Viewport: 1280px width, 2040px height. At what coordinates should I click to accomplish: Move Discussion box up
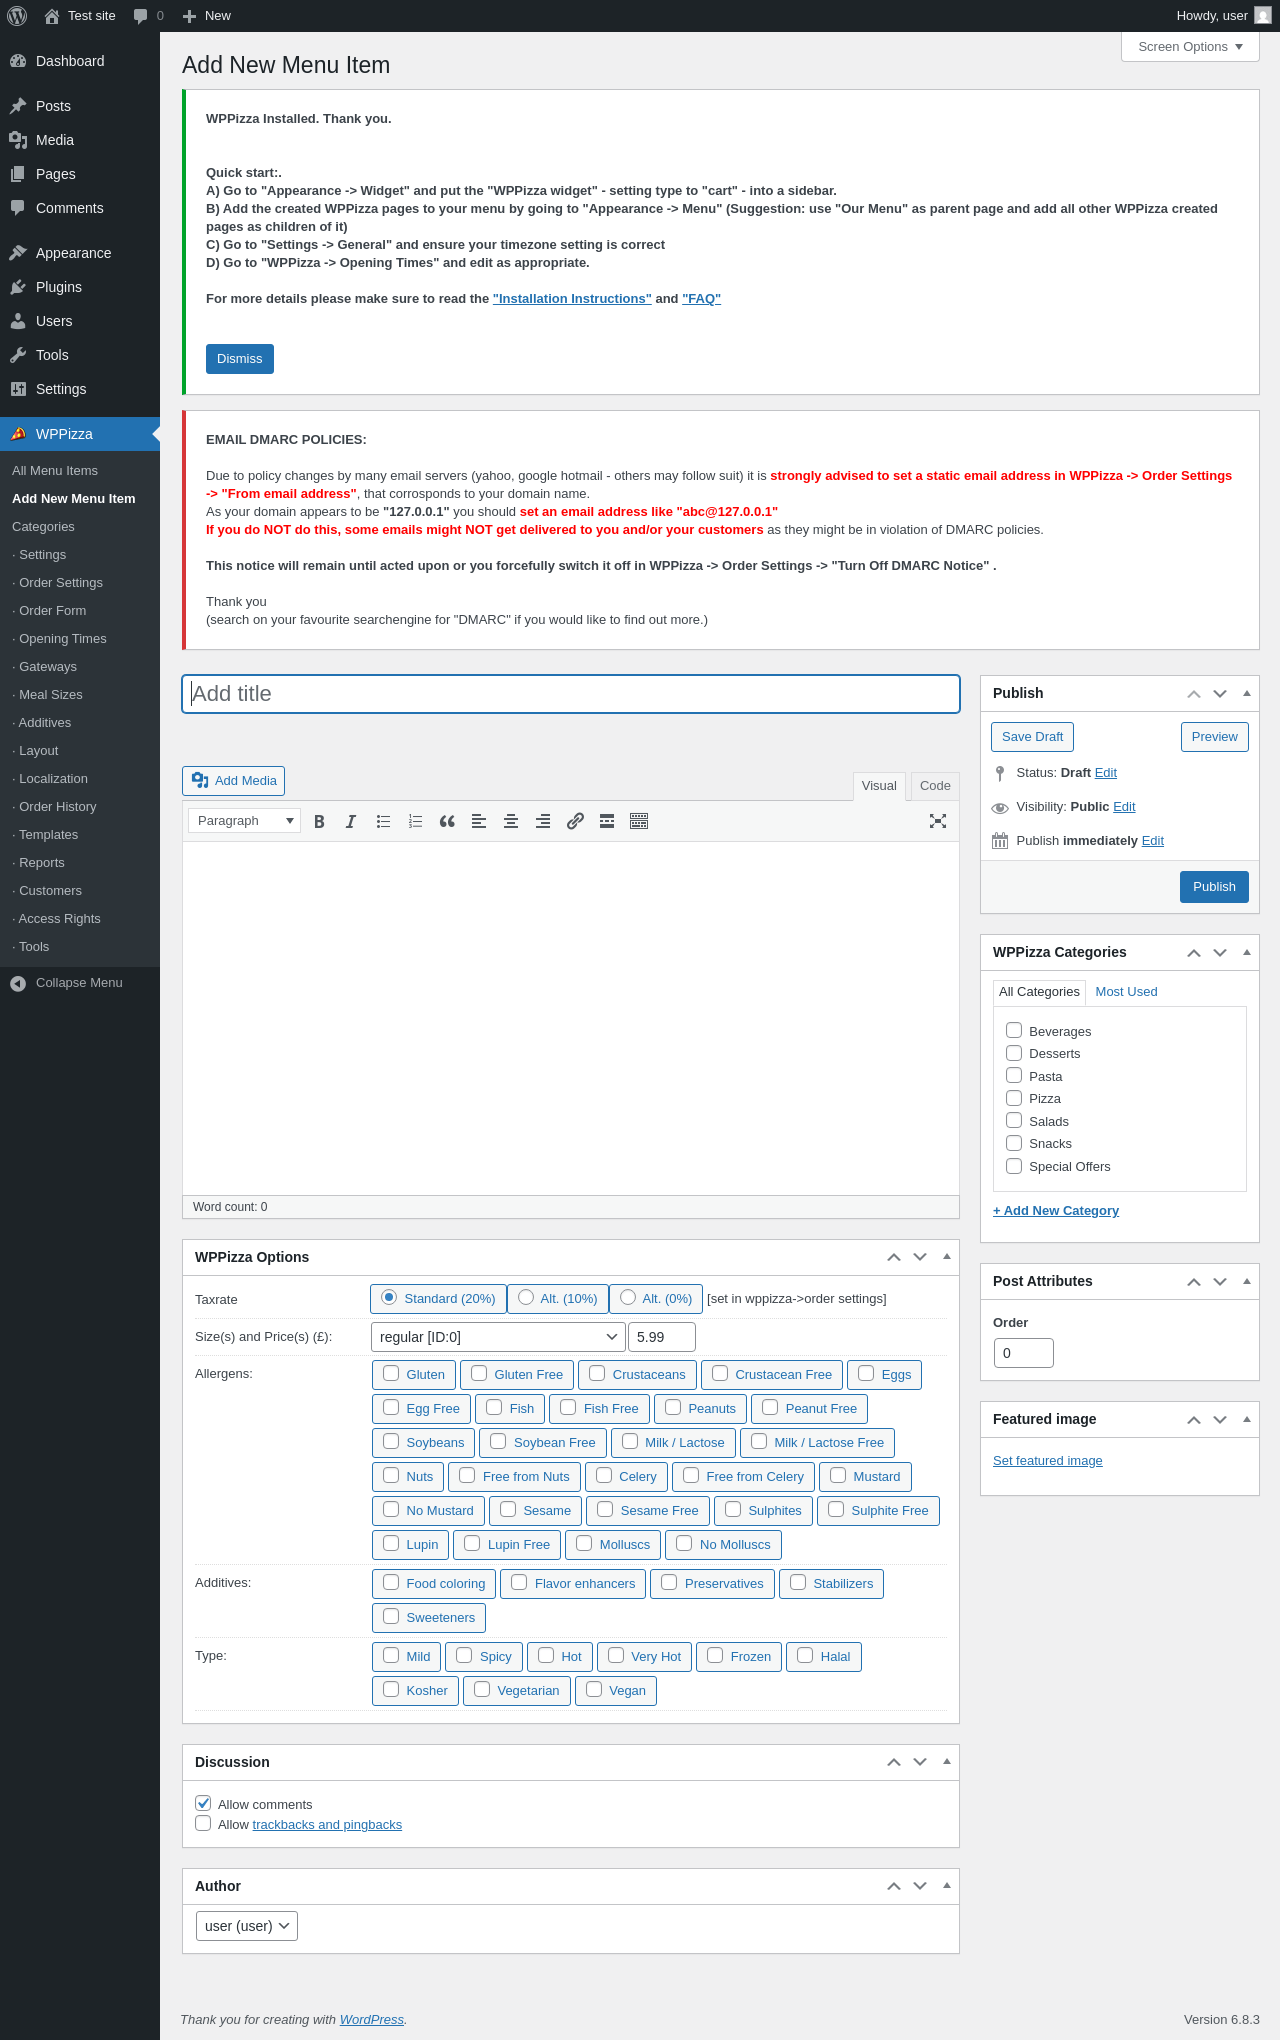click(894, 1762)
